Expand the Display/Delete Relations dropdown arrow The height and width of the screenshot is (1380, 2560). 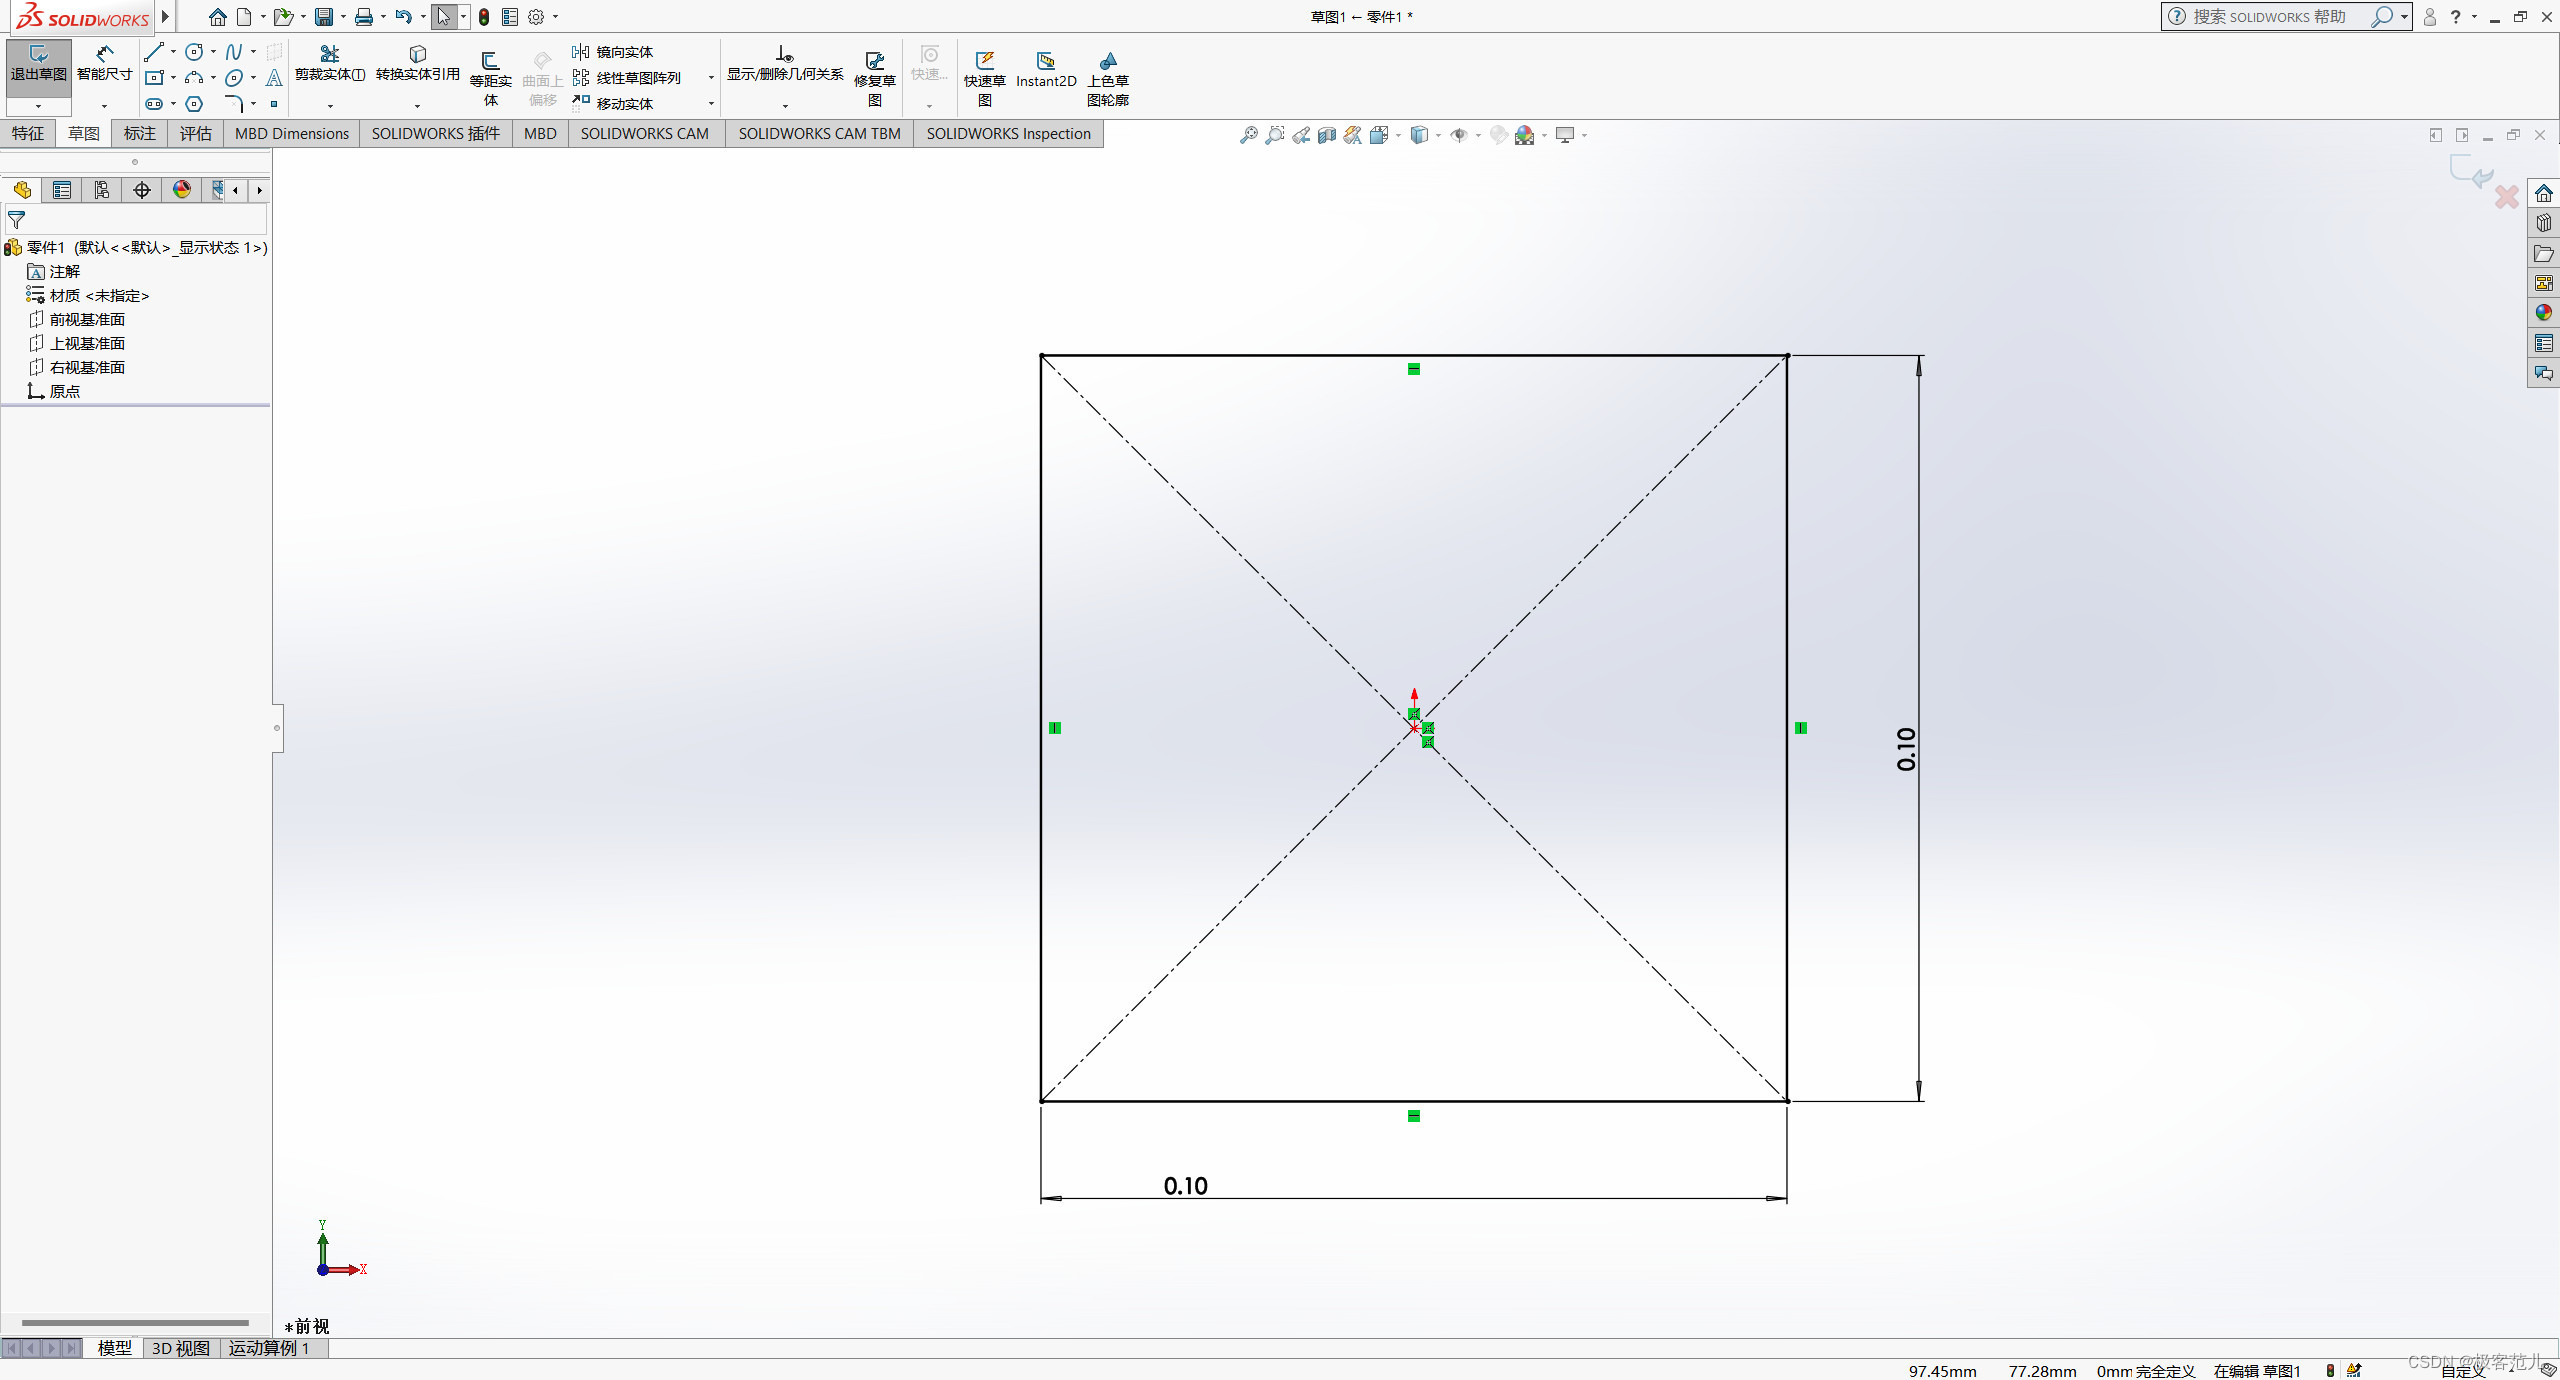pos(785,106)
